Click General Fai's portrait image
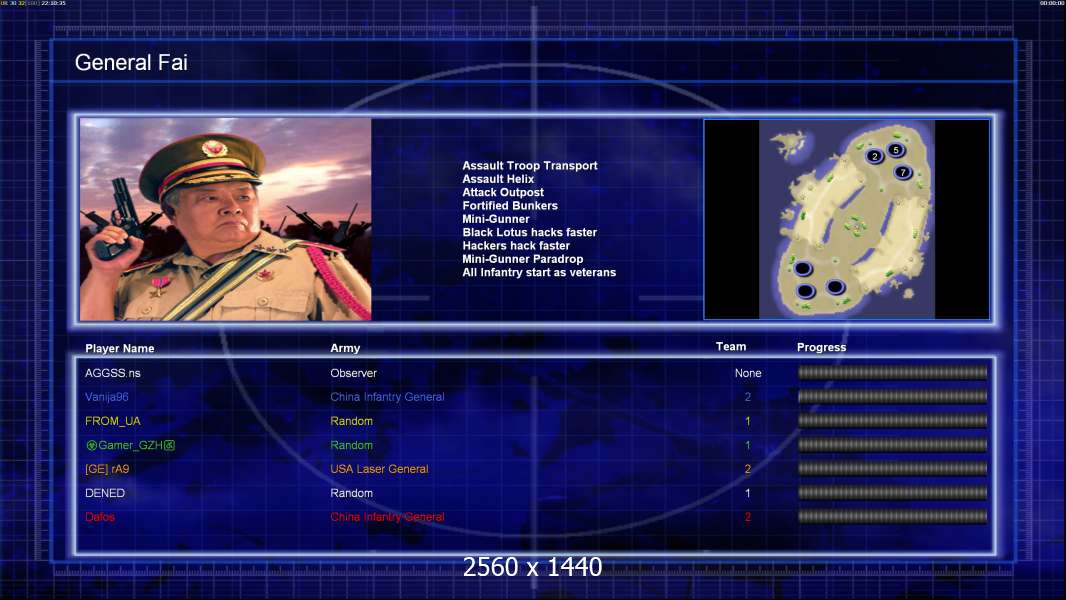Screen dimensions: 1066x600 pos(225,219)
